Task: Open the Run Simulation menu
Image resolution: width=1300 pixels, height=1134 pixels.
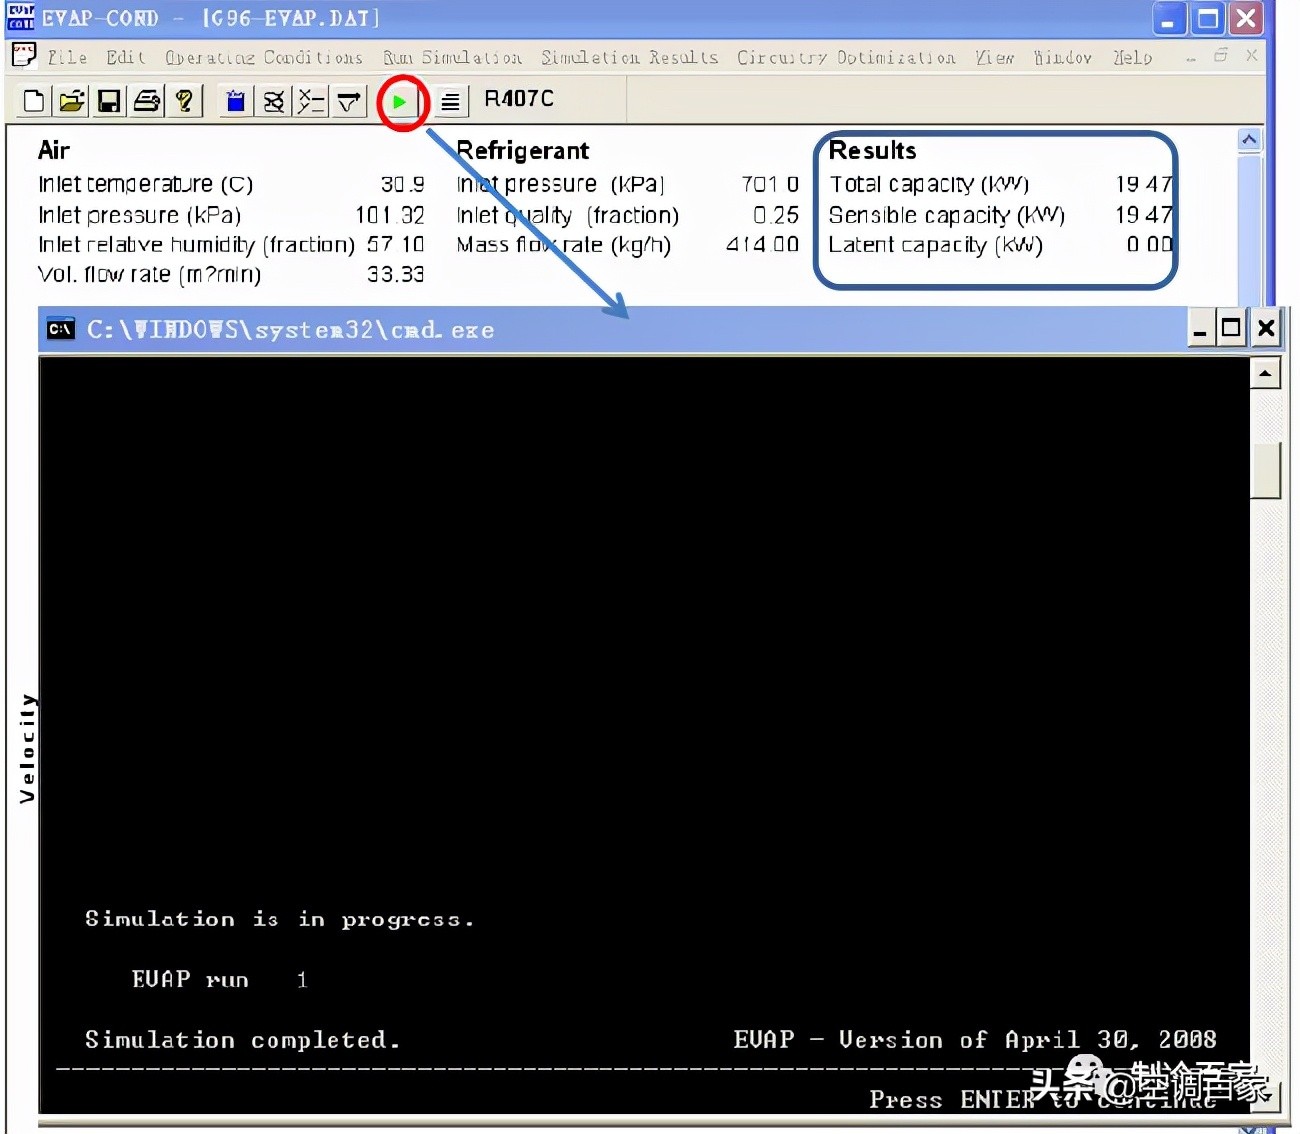Action: click(x=452, y=57)
